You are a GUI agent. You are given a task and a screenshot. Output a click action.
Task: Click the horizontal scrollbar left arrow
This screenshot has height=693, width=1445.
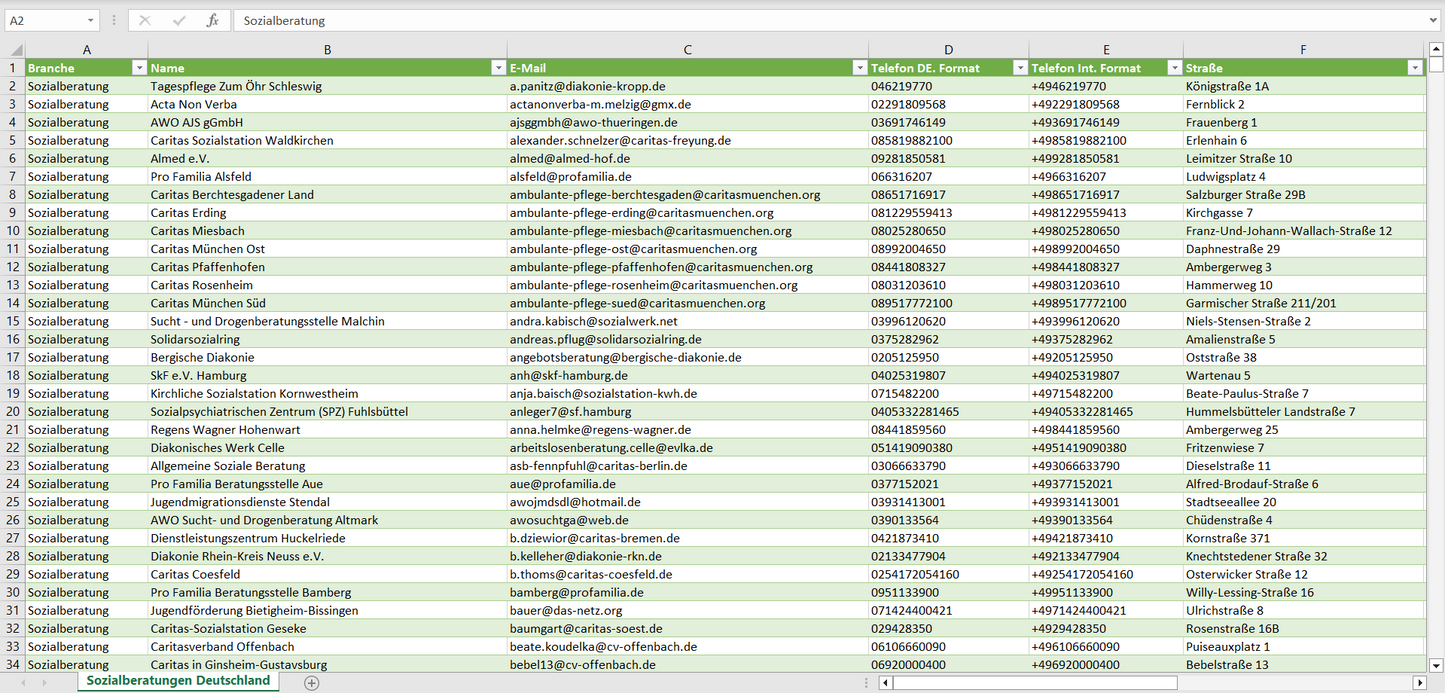[886, 682]
